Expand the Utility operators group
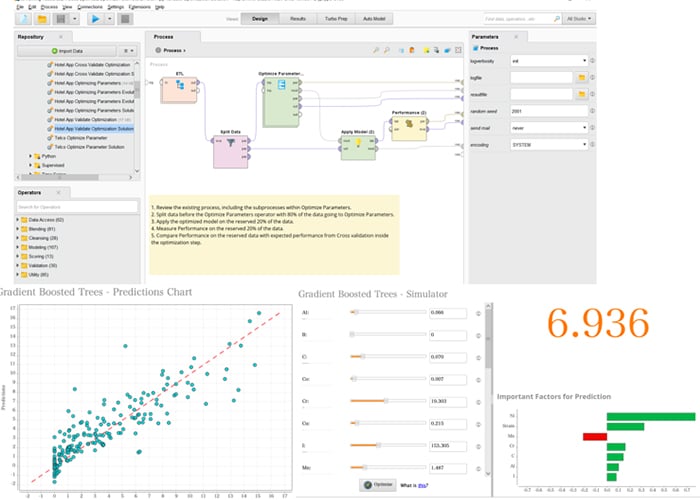Image resolution: width=700 pixels, height=500 pixels. (x=18, y=275)
